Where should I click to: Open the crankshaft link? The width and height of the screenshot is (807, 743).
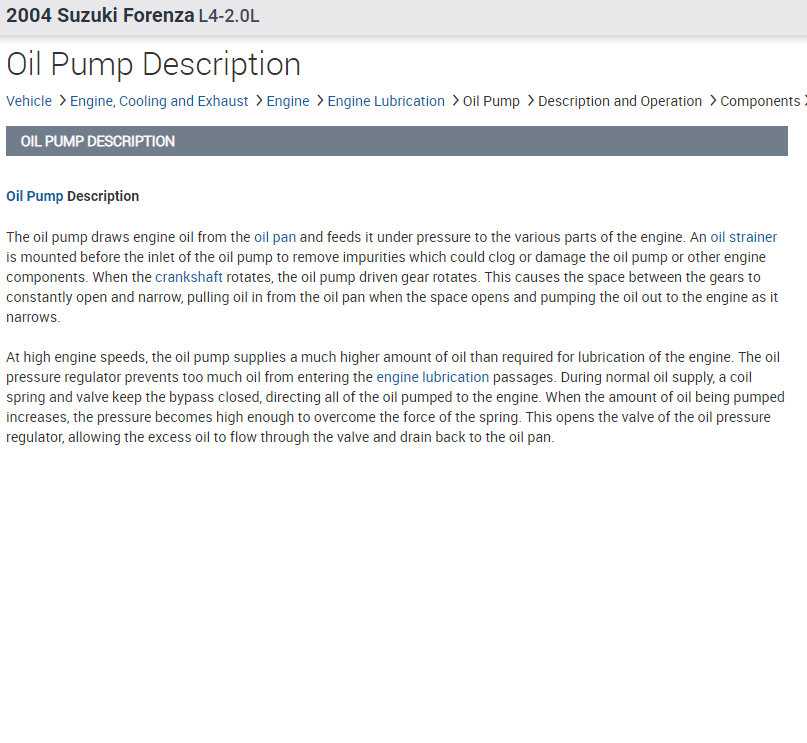189,277
